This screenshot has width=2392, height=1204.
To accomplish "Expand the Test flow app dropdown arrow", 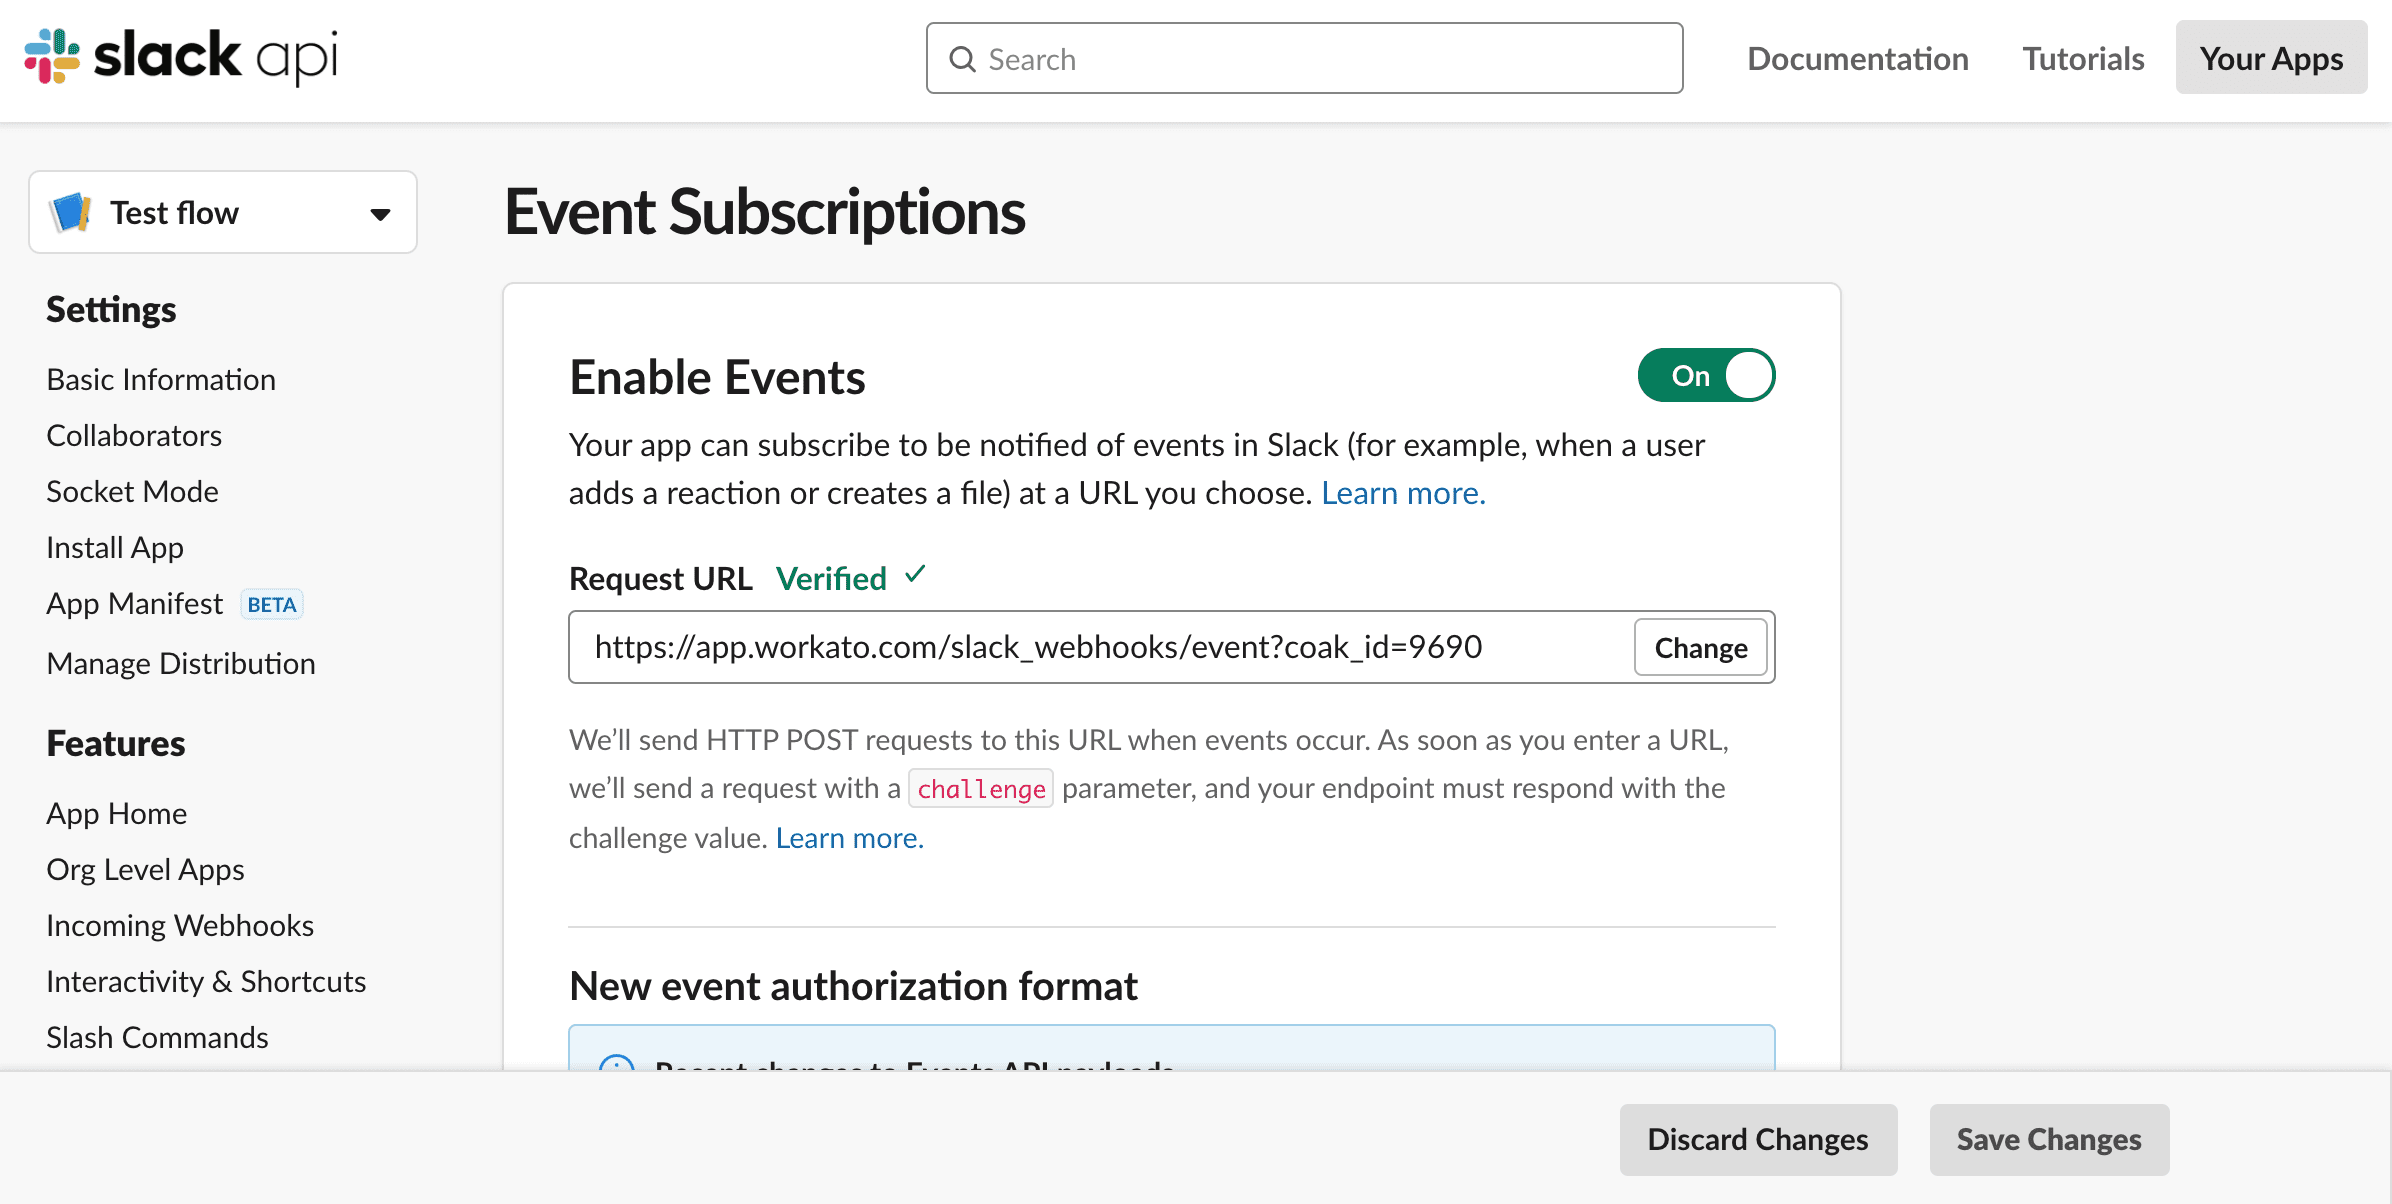I will [380, 213].
